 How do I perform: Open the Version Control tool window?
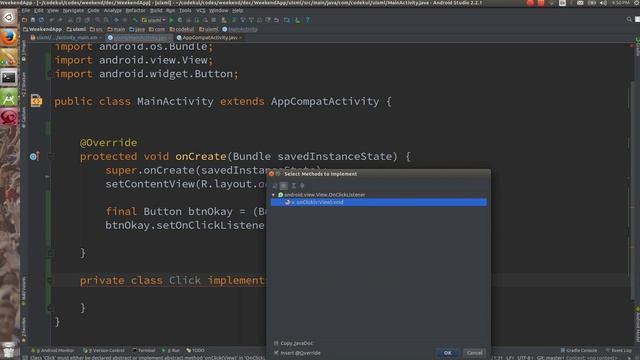click(104, 350)
